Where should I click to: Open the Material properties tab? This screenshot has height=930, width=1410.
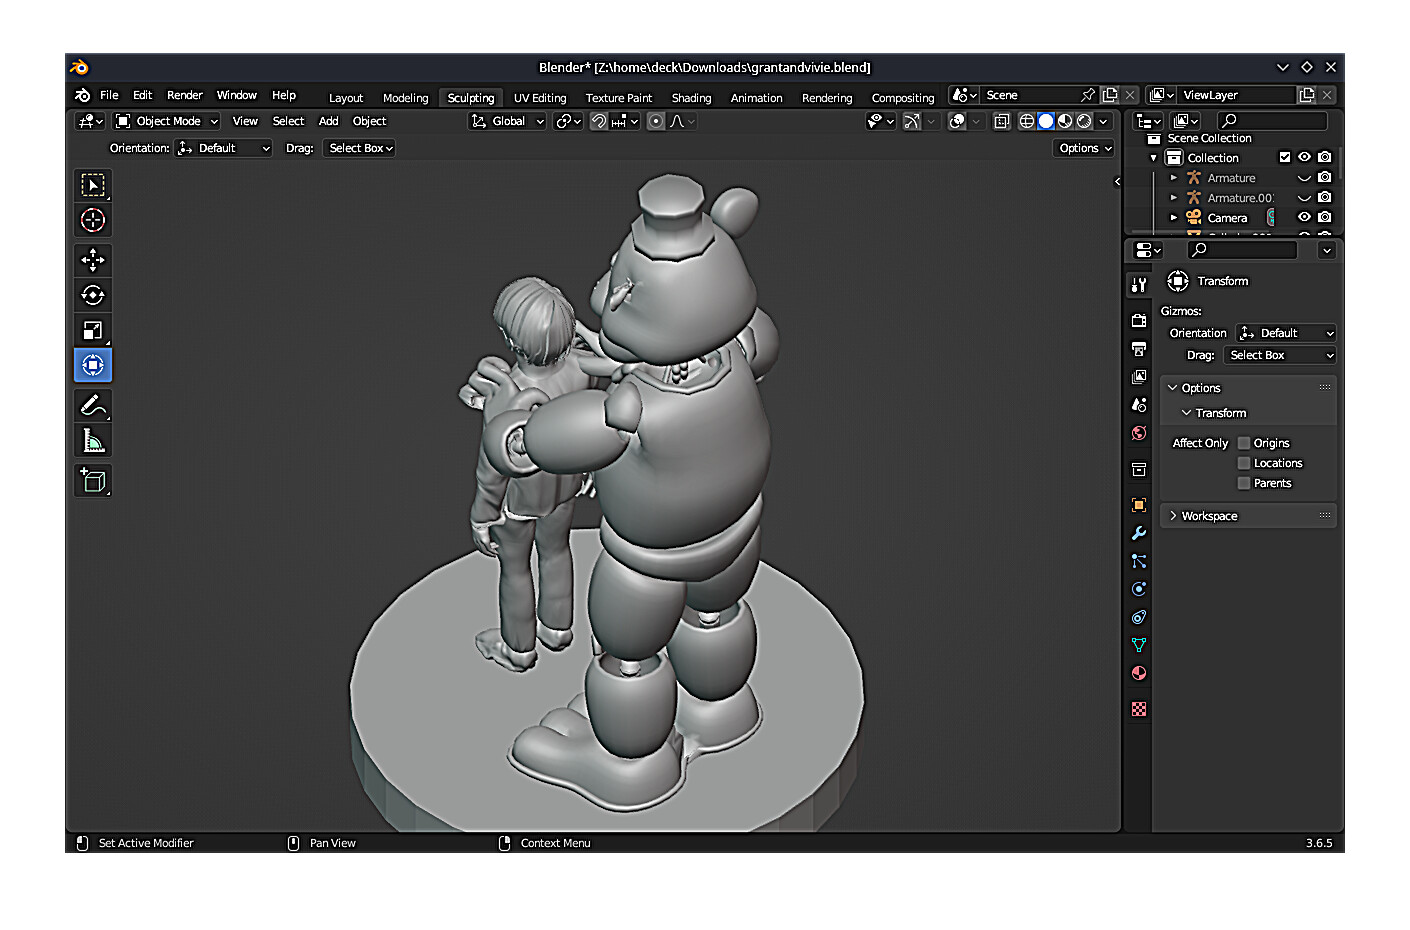pos(1138,673)
